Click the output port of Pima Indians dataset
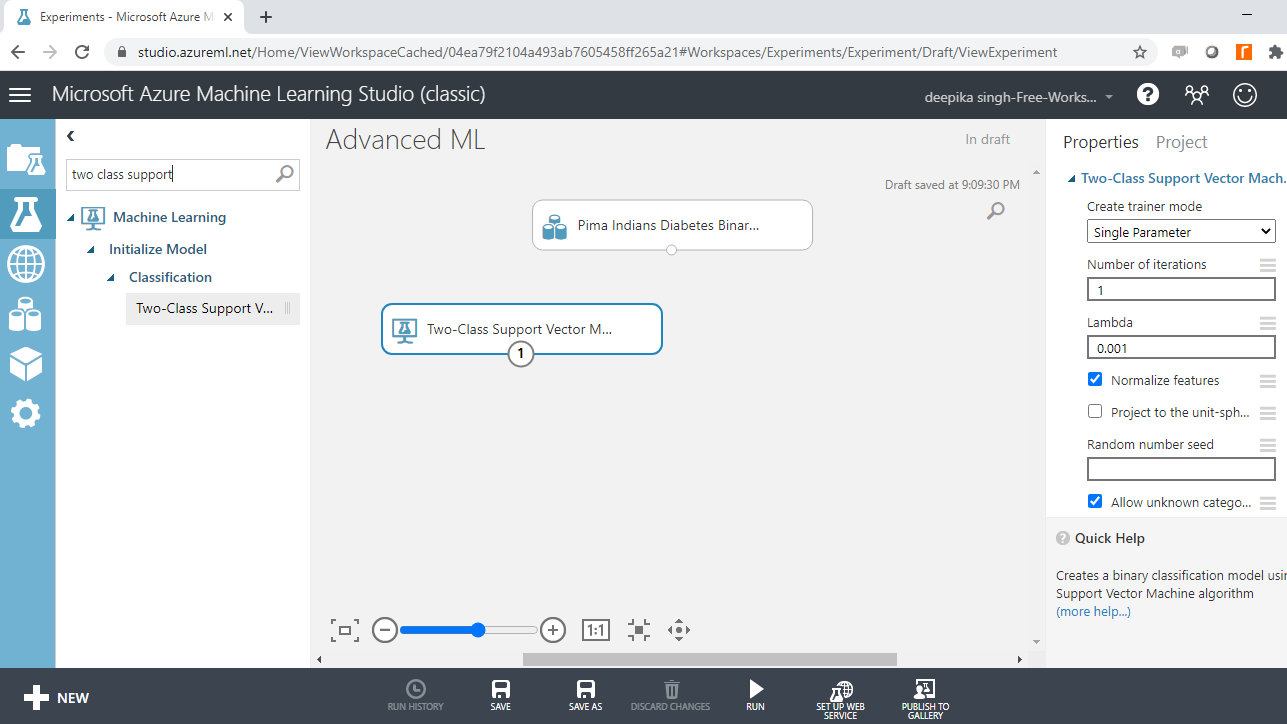This screenshot has height=724, width=1287. click(671, 250)
